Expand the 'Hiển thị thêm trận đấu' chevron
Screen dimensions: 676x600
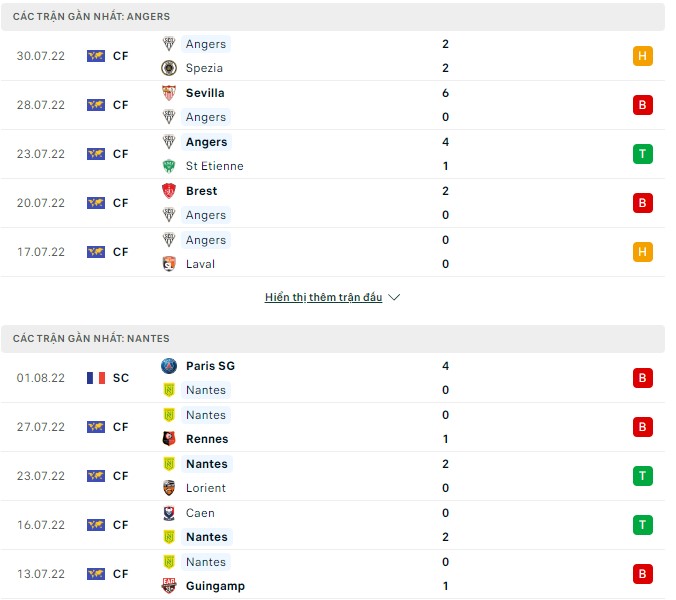coord(394,298)
